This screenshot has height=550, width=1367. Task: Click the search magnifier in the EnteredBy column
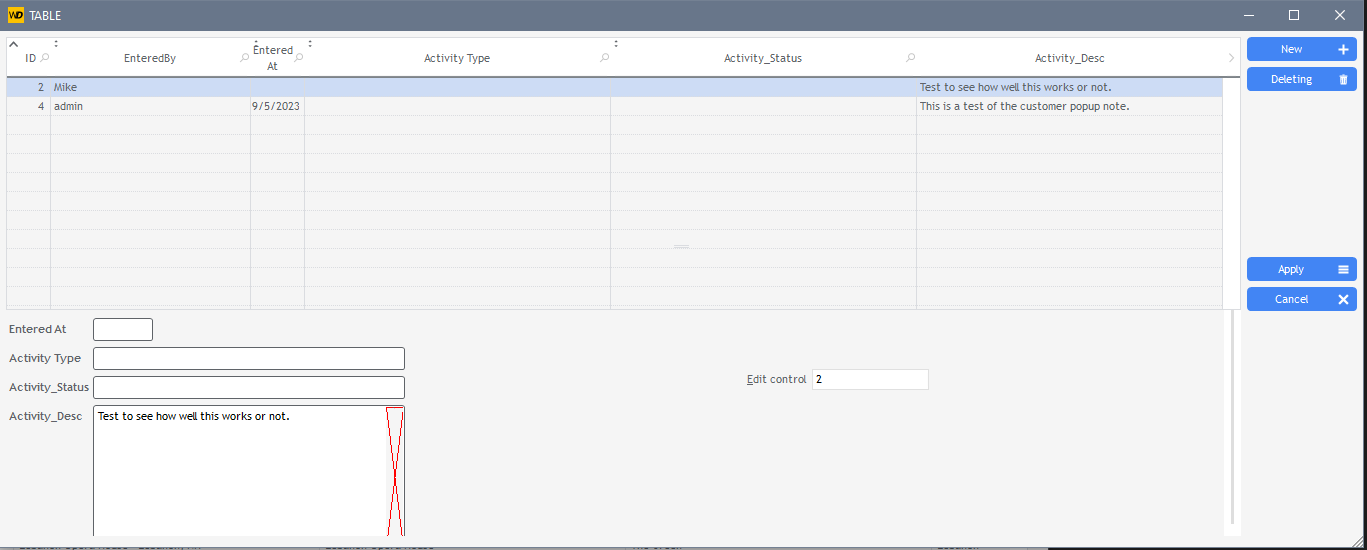tap(245, 58)
